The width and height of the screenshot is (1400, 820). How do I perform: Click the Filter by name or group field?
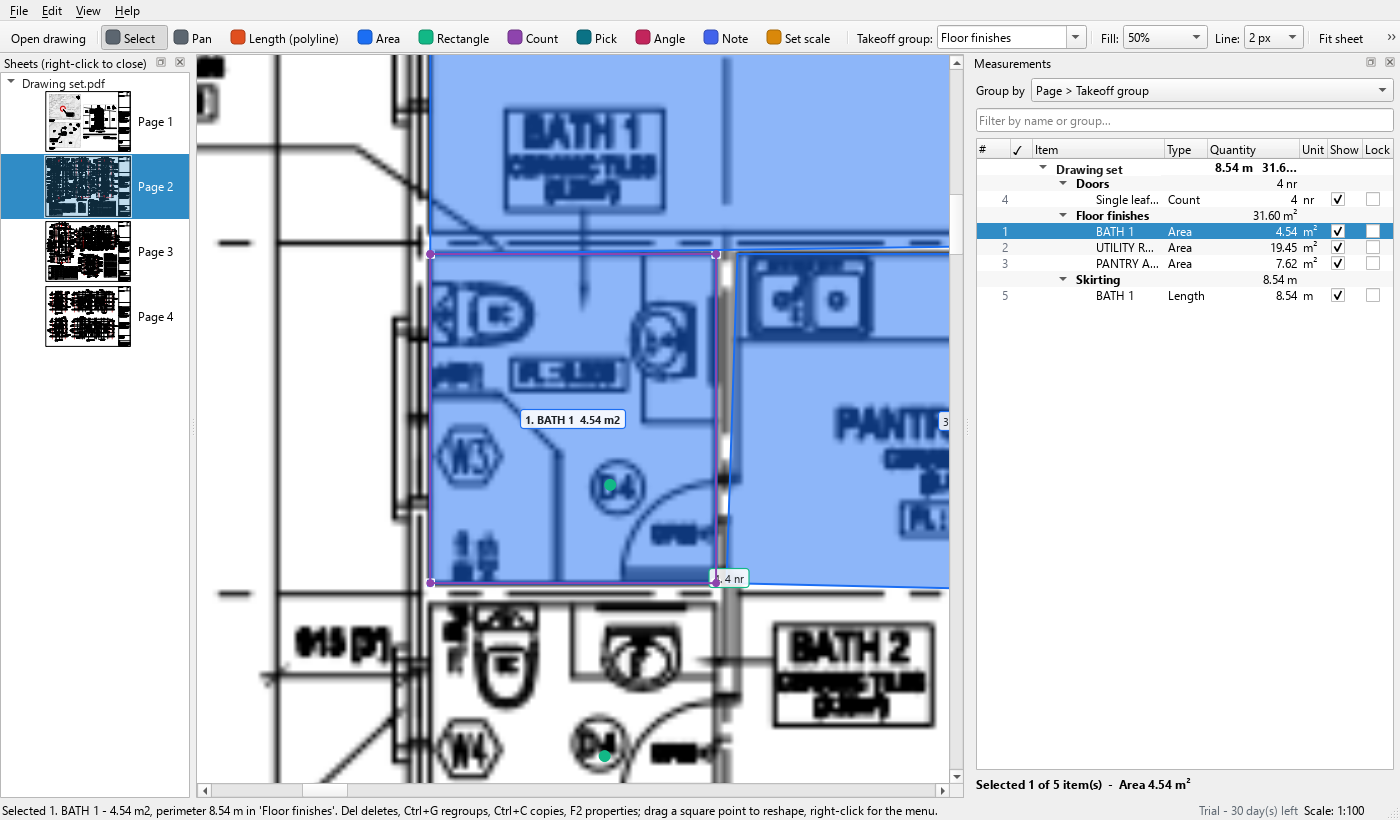pos(1185,120)
